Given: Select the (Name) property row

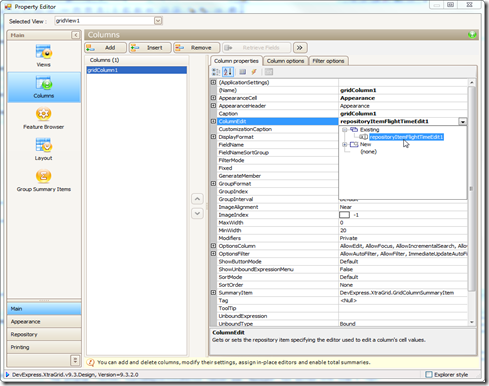Looking at the screenshot, I should (x=342, y=90).
